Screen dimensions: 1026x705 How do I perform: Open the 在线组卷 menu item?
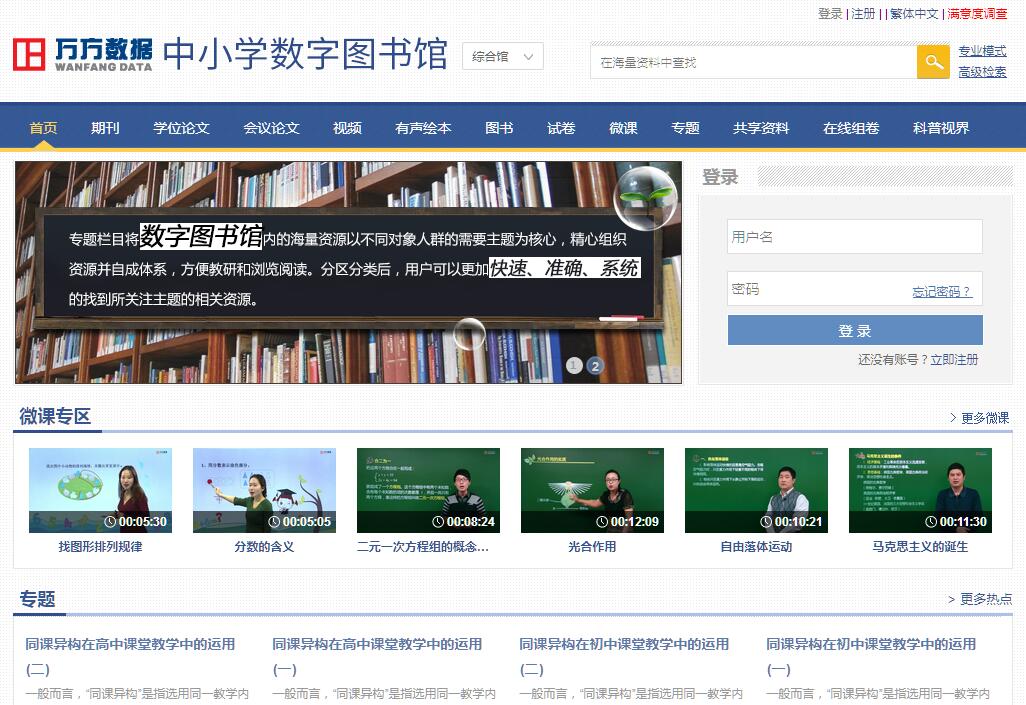pos(851,128)
